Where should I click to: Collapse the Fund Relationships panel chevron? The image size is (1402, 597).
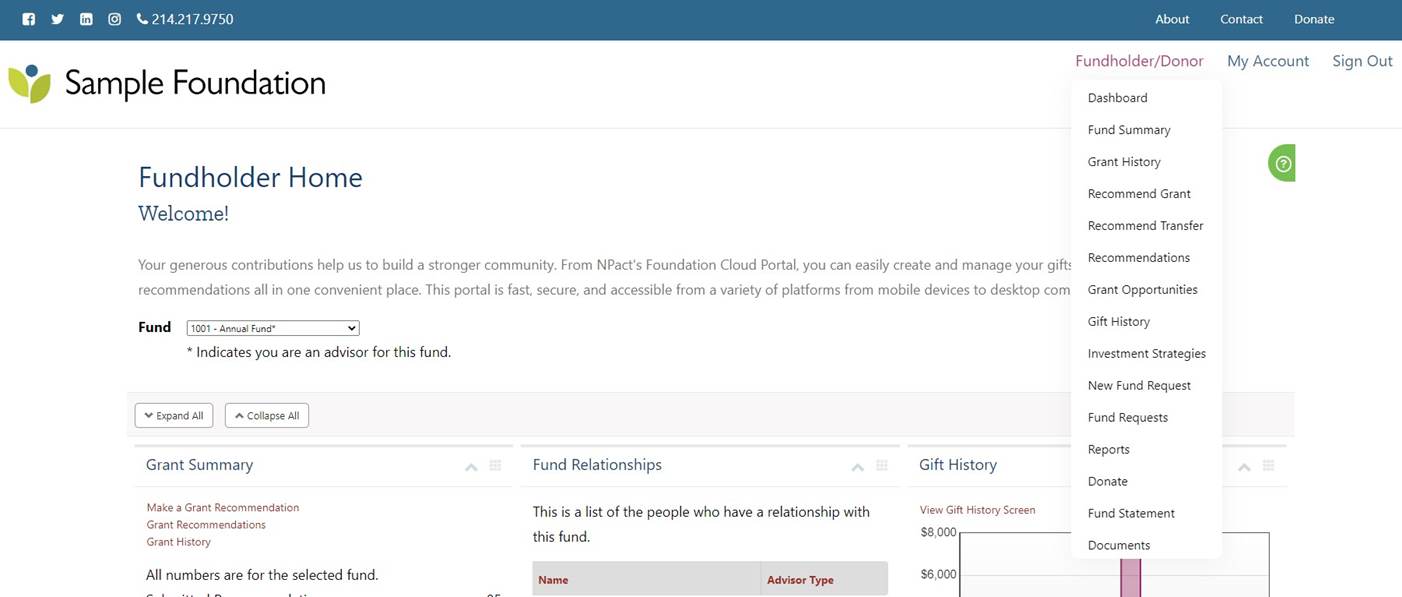[x=857, y=467]
